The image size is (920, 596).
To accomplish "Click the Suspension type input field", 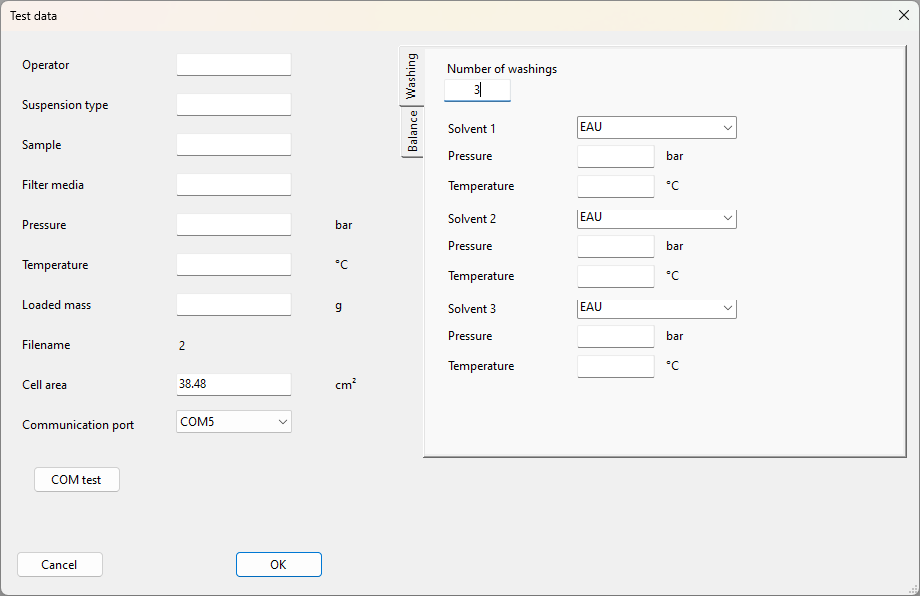I will pos(234,104).
